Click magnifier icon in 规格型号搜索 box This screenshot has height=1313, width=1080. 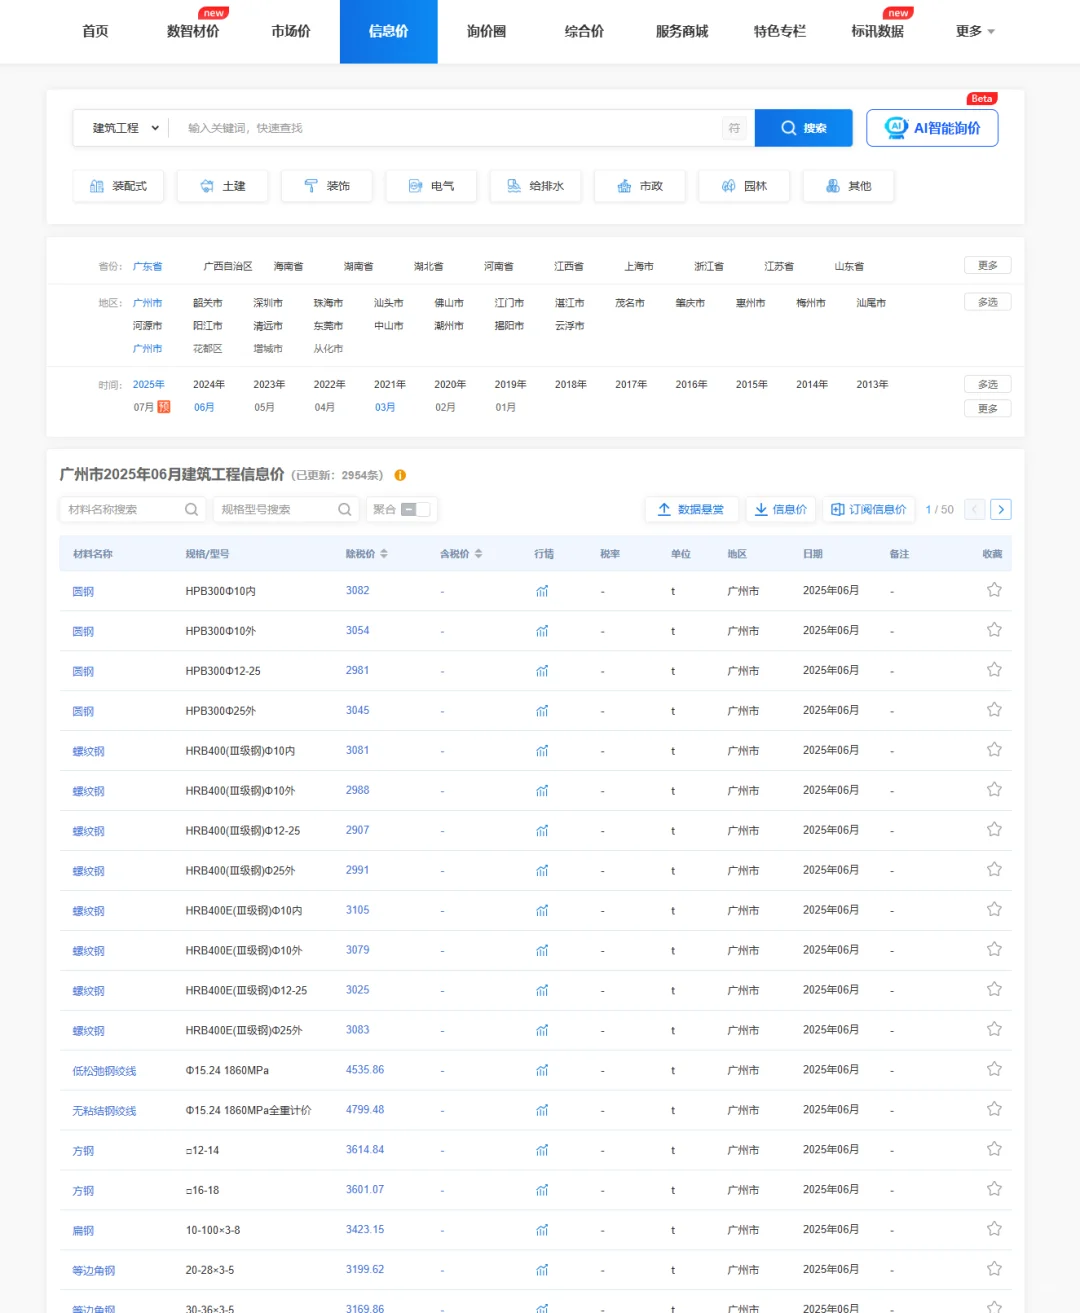[344, 509]
